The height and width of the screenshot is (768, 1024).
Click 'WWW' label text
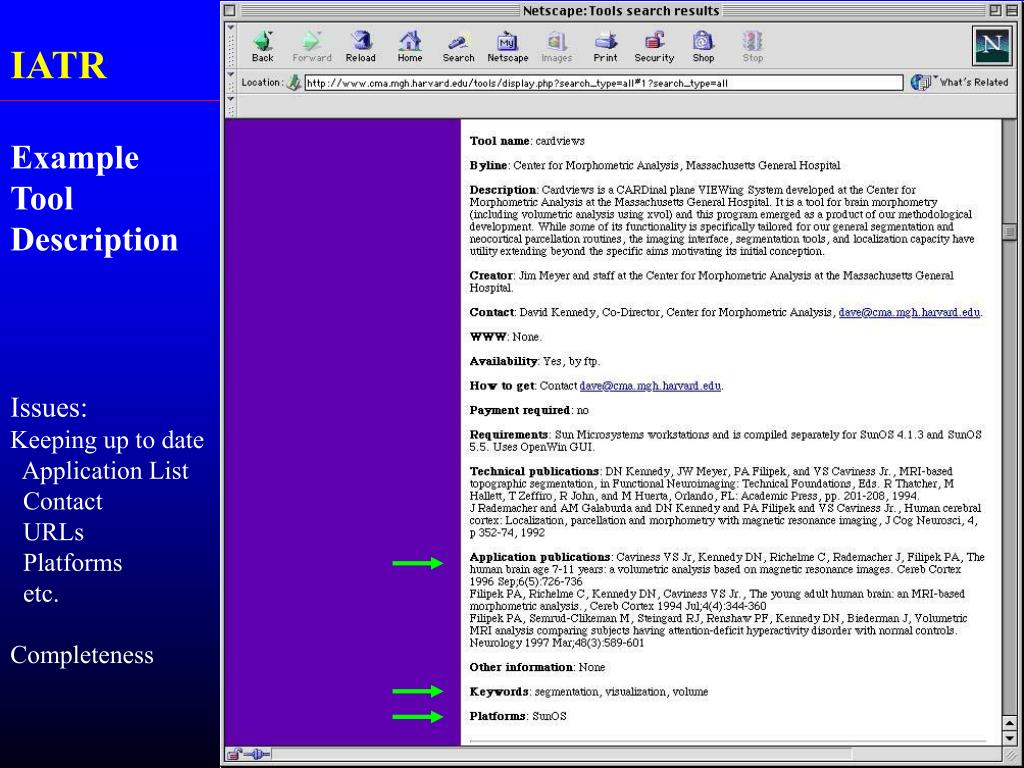[488, 337]
